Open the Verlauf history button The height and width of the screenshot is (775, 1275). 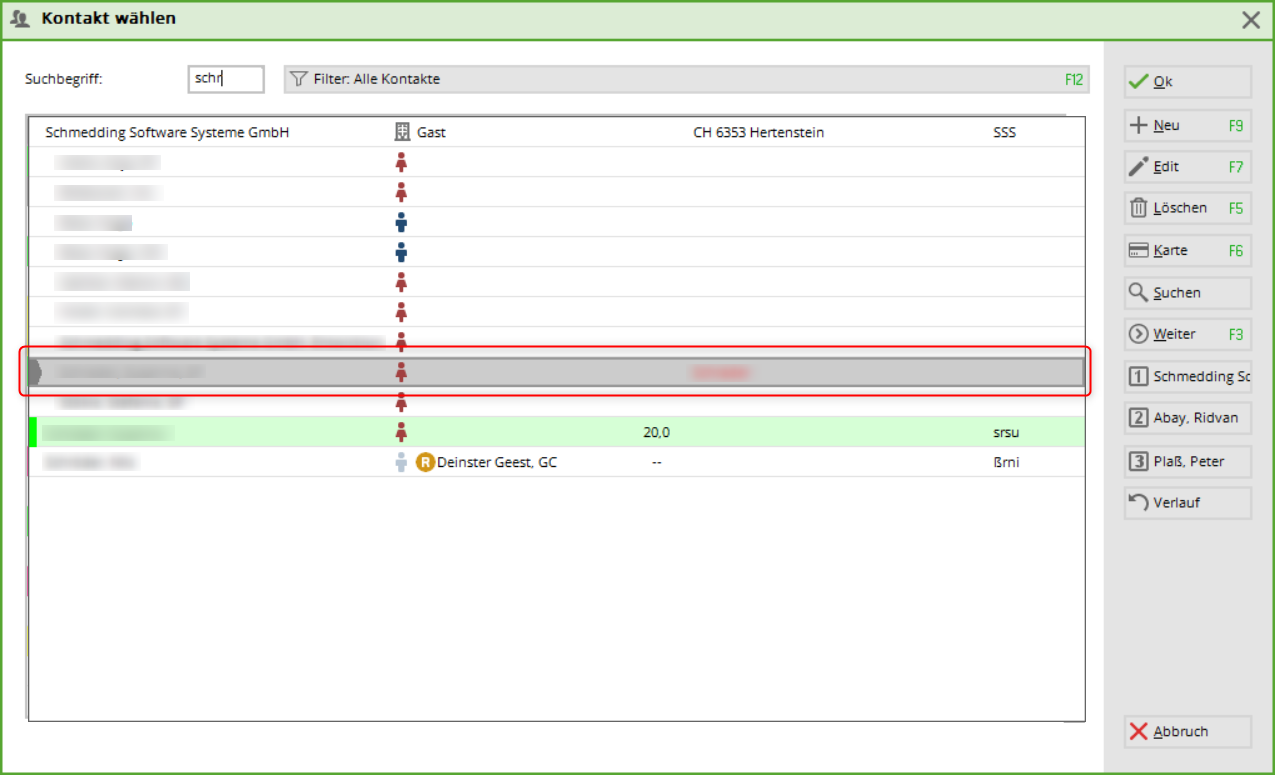1187,503
